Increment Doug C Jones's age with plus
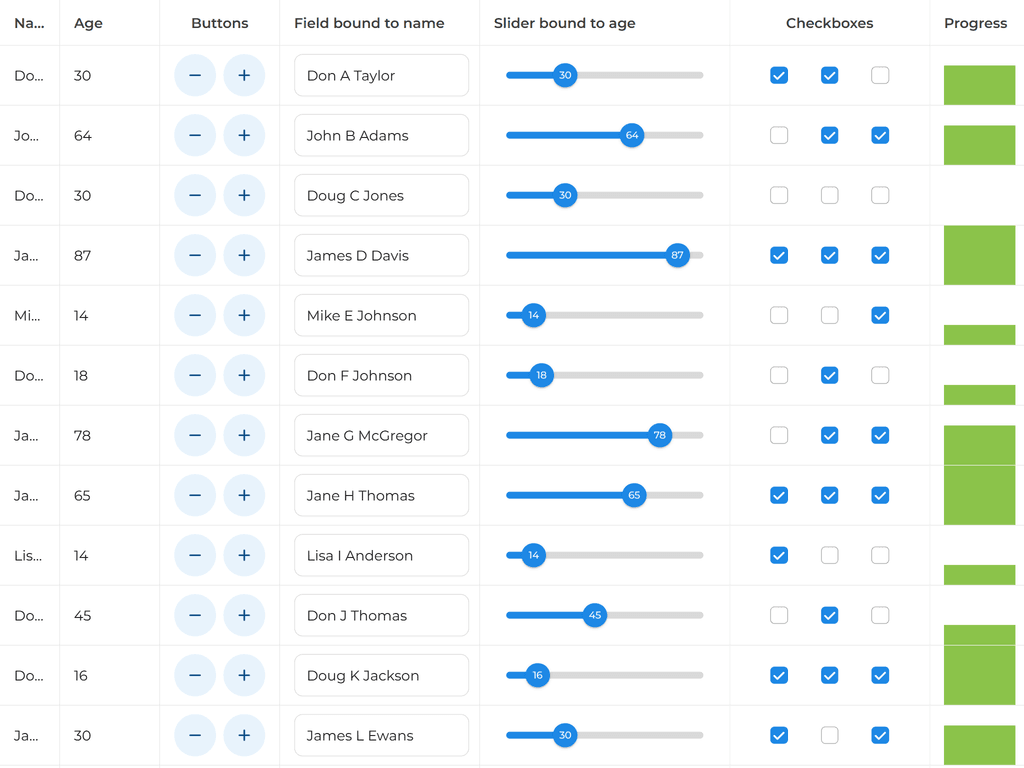This screenshot has width=1024, height=768. 244,195
